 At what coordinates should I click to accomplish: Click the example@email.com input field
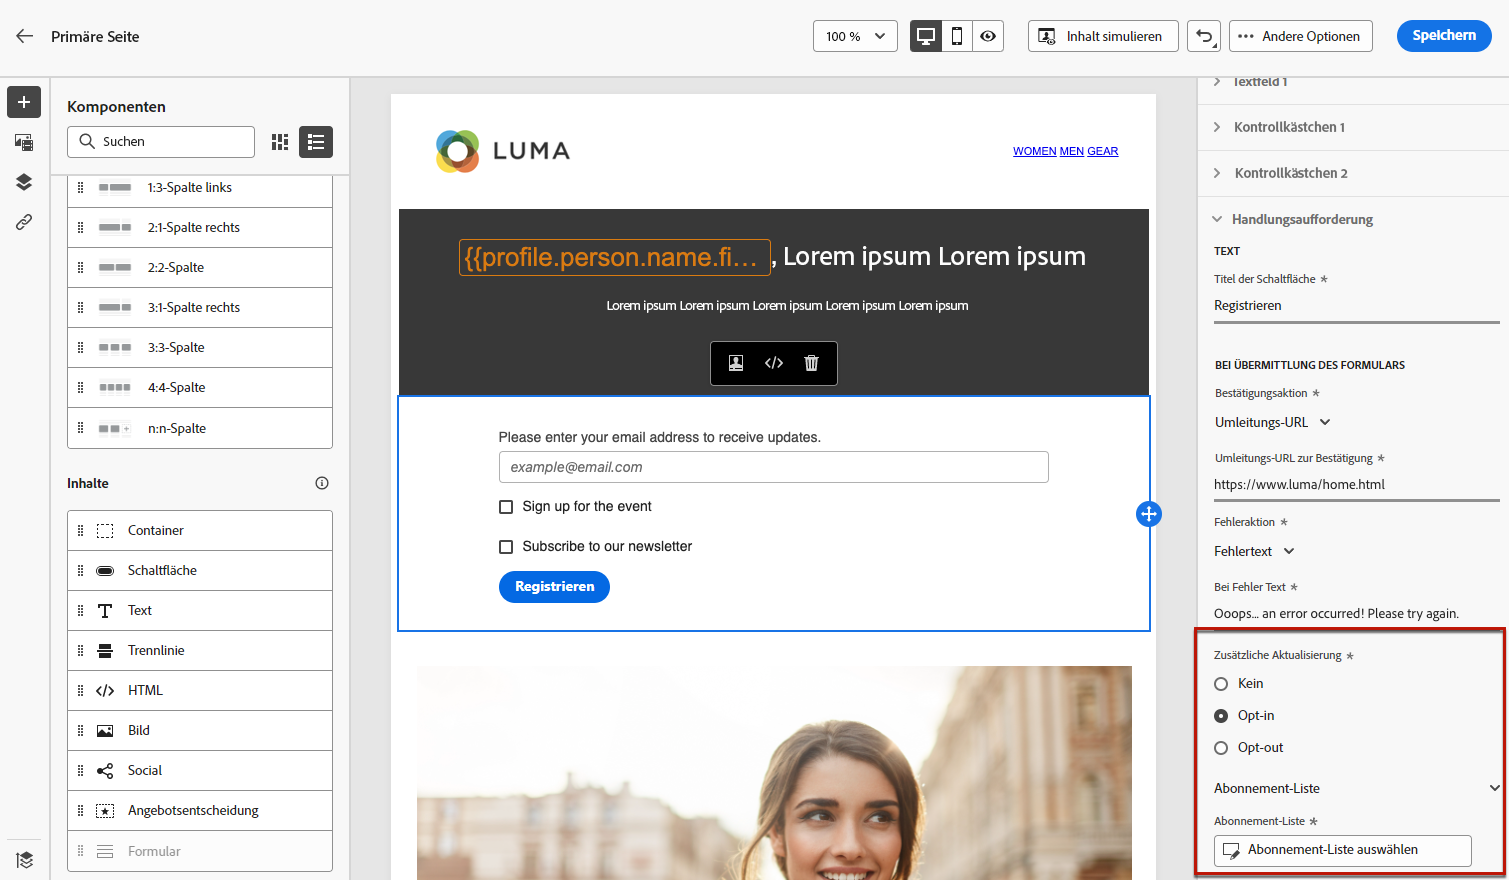pyautogui.click(x=774, y=467)
